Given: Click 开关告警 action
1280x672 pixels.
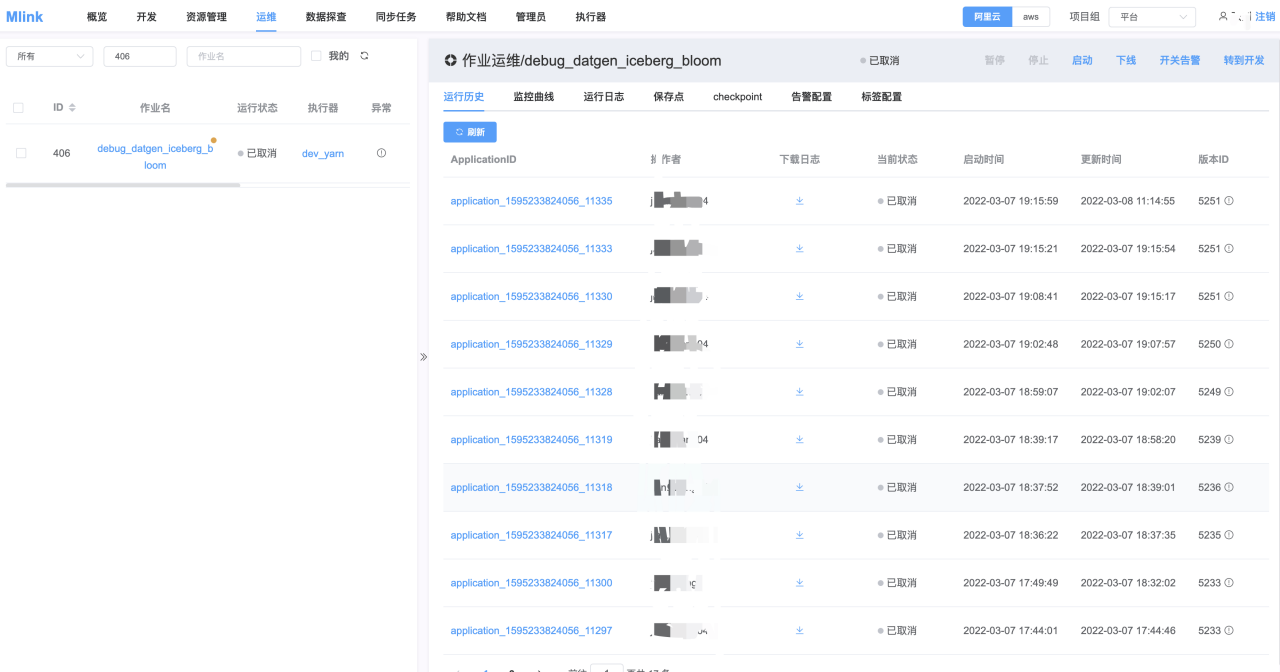Looking at the screenshot, I should click(1180, 61).
